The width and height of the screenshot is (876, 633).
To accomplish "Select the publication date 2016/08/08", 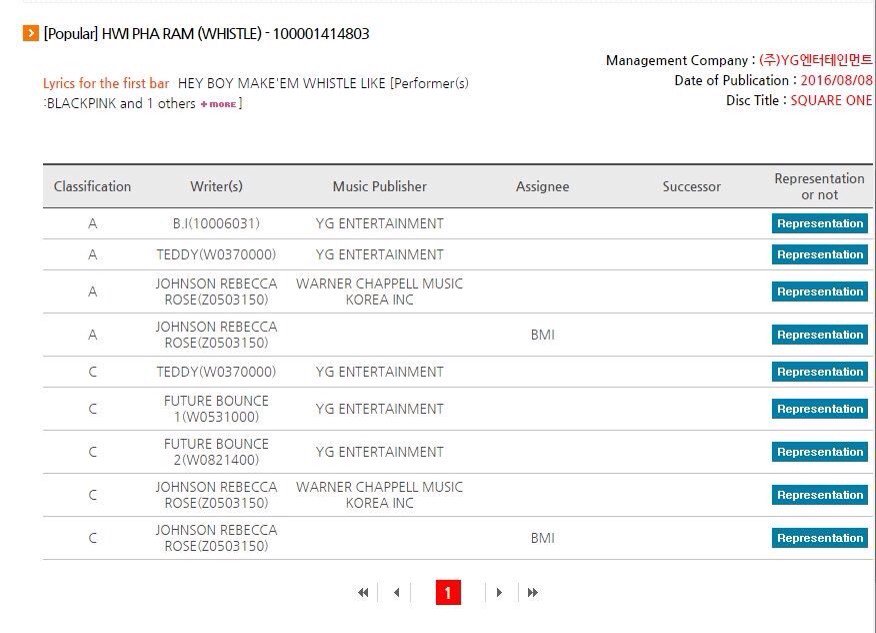I will click(x=836, y=80).
